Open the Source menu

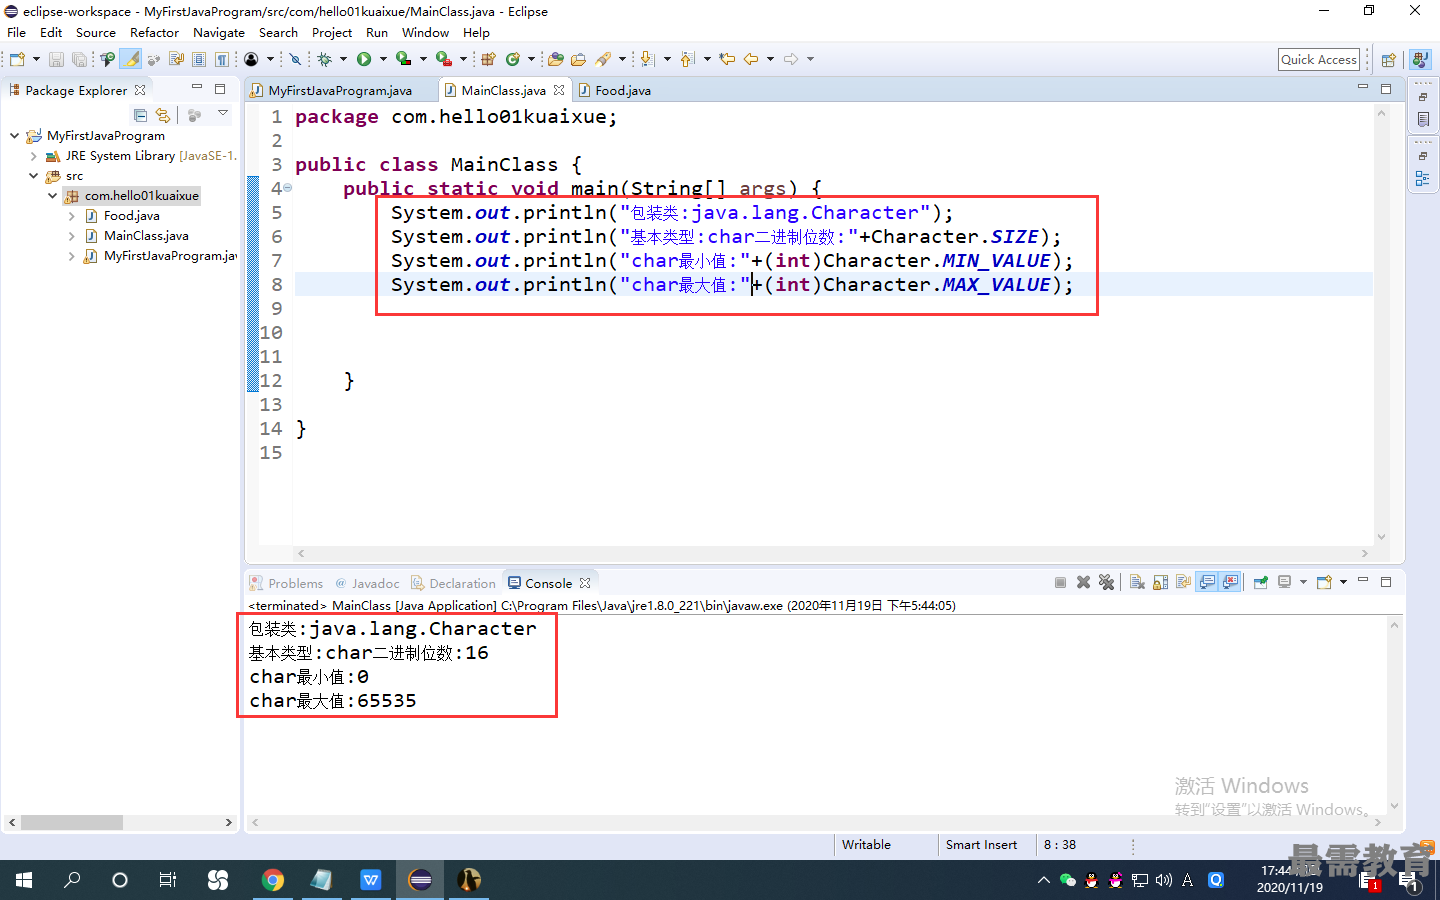[x=96, y=32]
